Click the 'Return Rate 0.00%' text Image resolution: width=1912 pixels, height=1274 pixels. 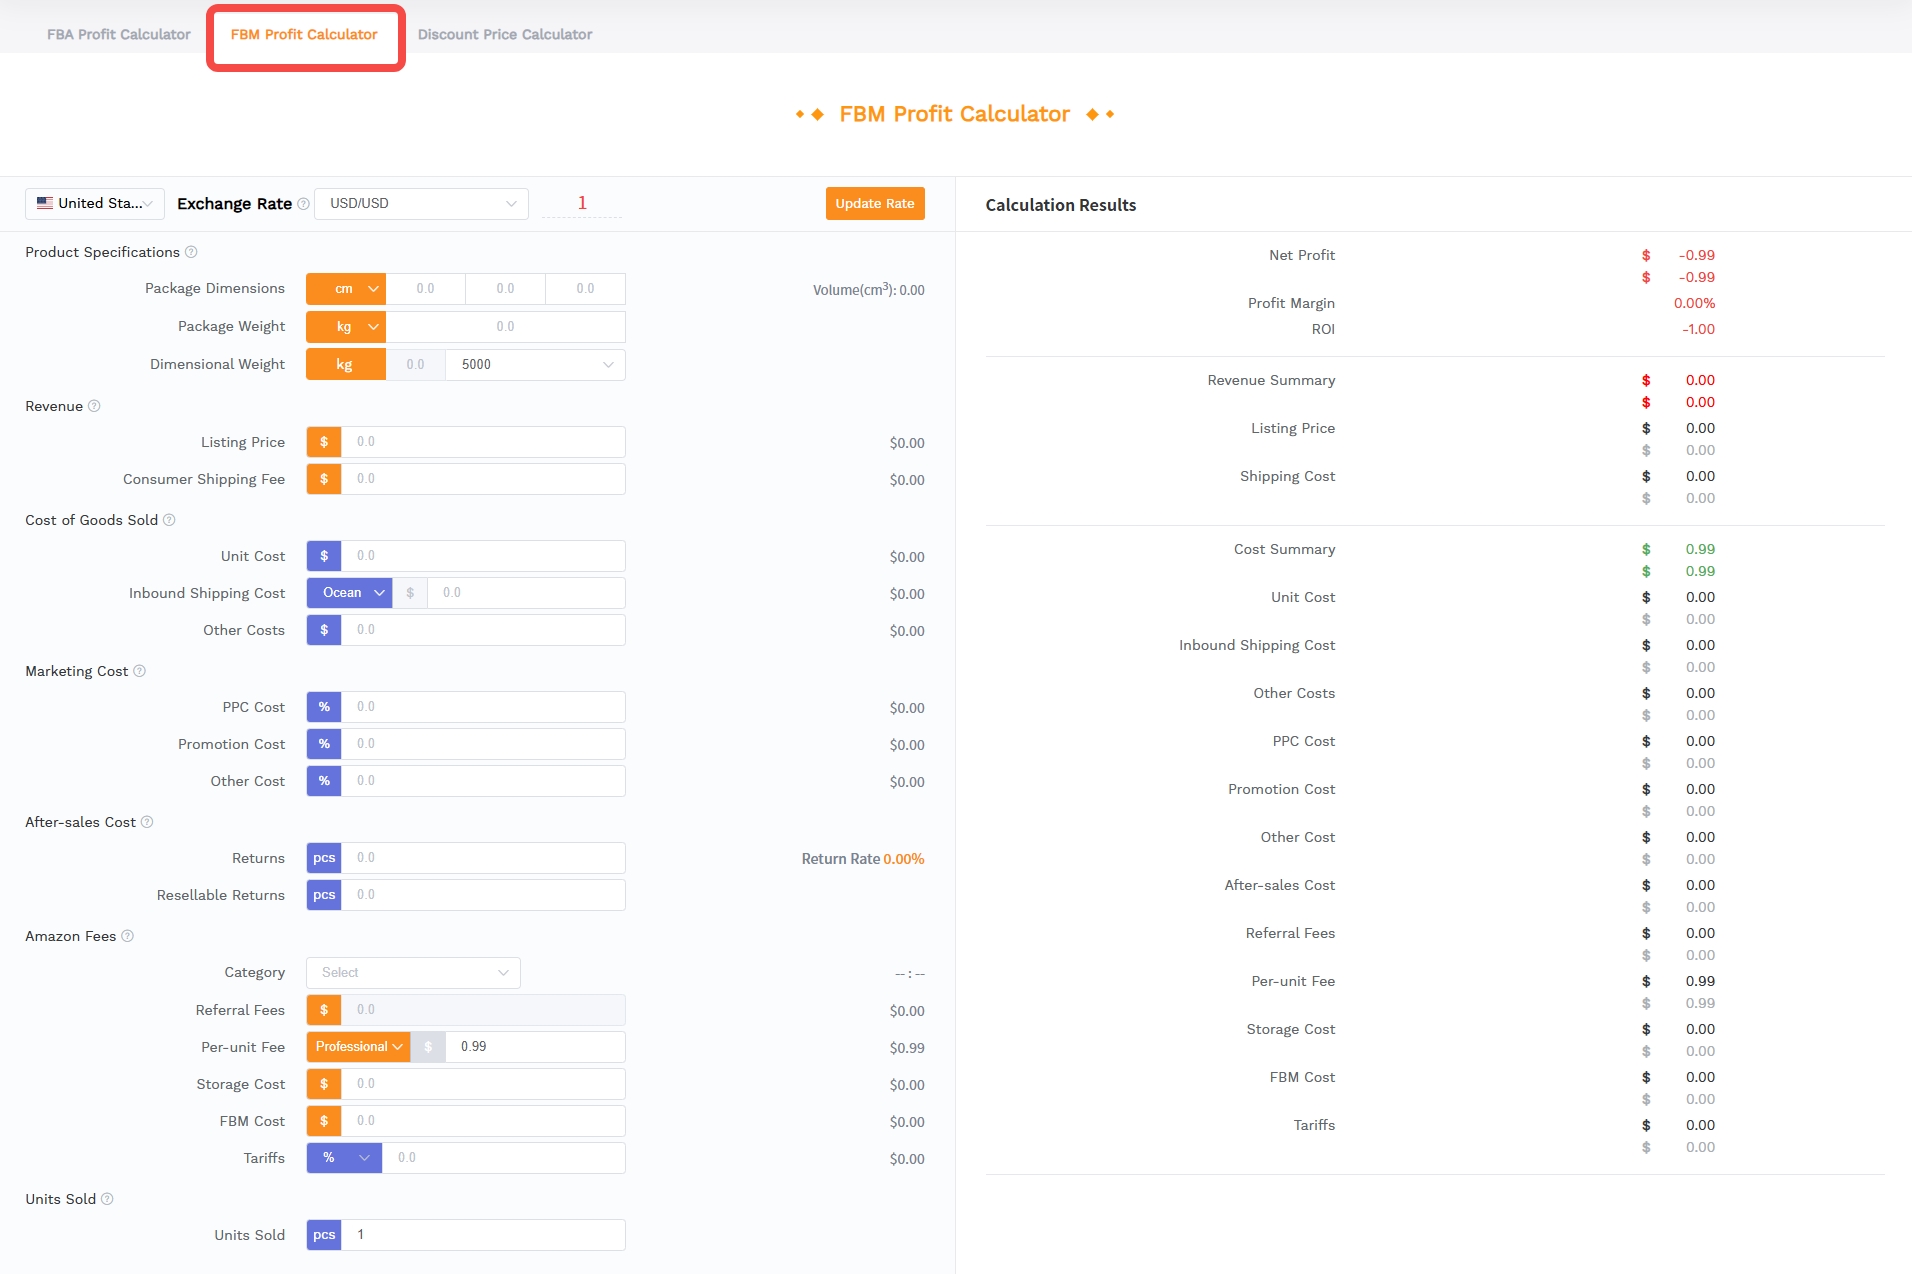click(863, 859)
